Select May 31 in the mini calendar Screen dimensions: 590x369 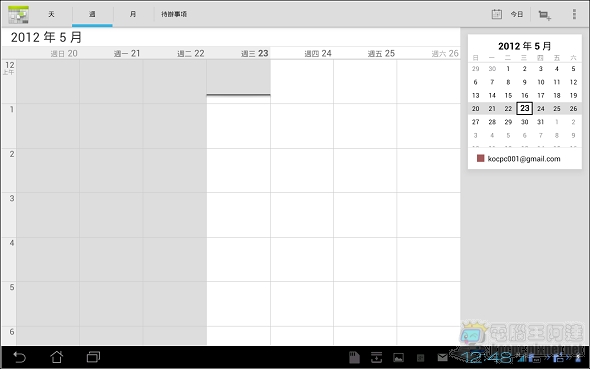(x=540, y=122)
